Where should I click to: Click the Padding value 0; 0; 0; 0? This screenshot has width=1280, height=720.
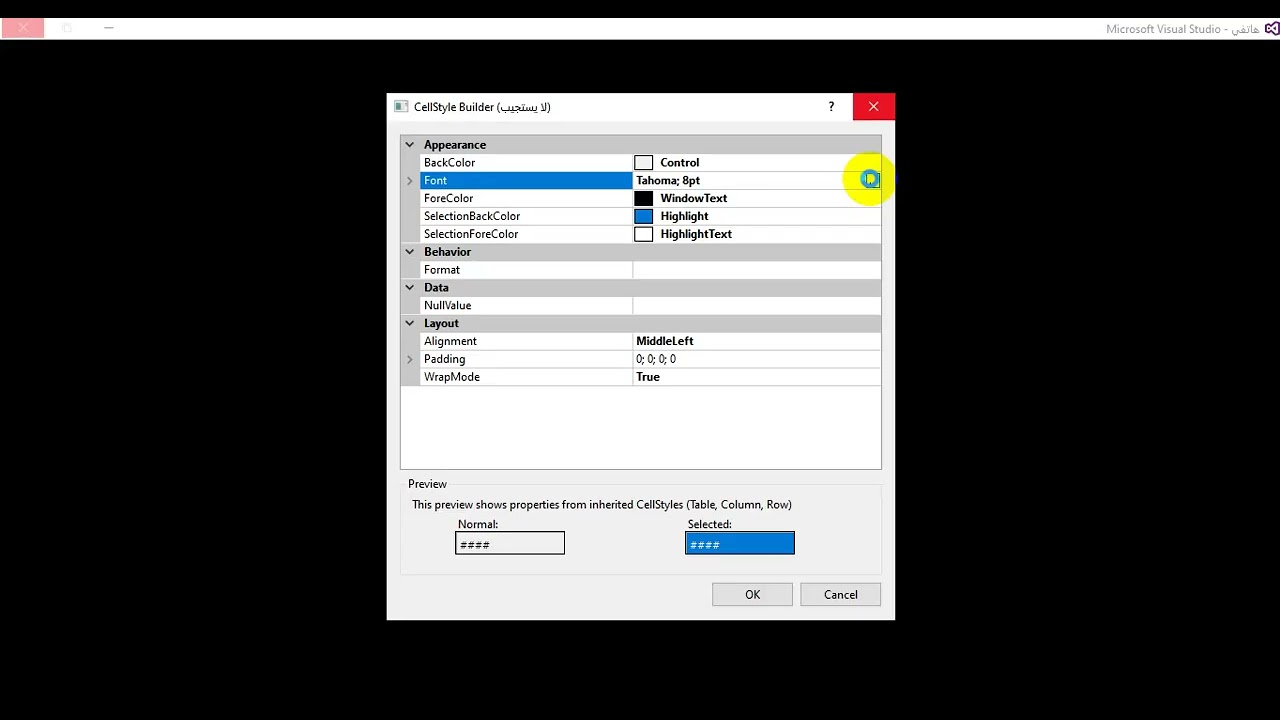coord(656,360)
